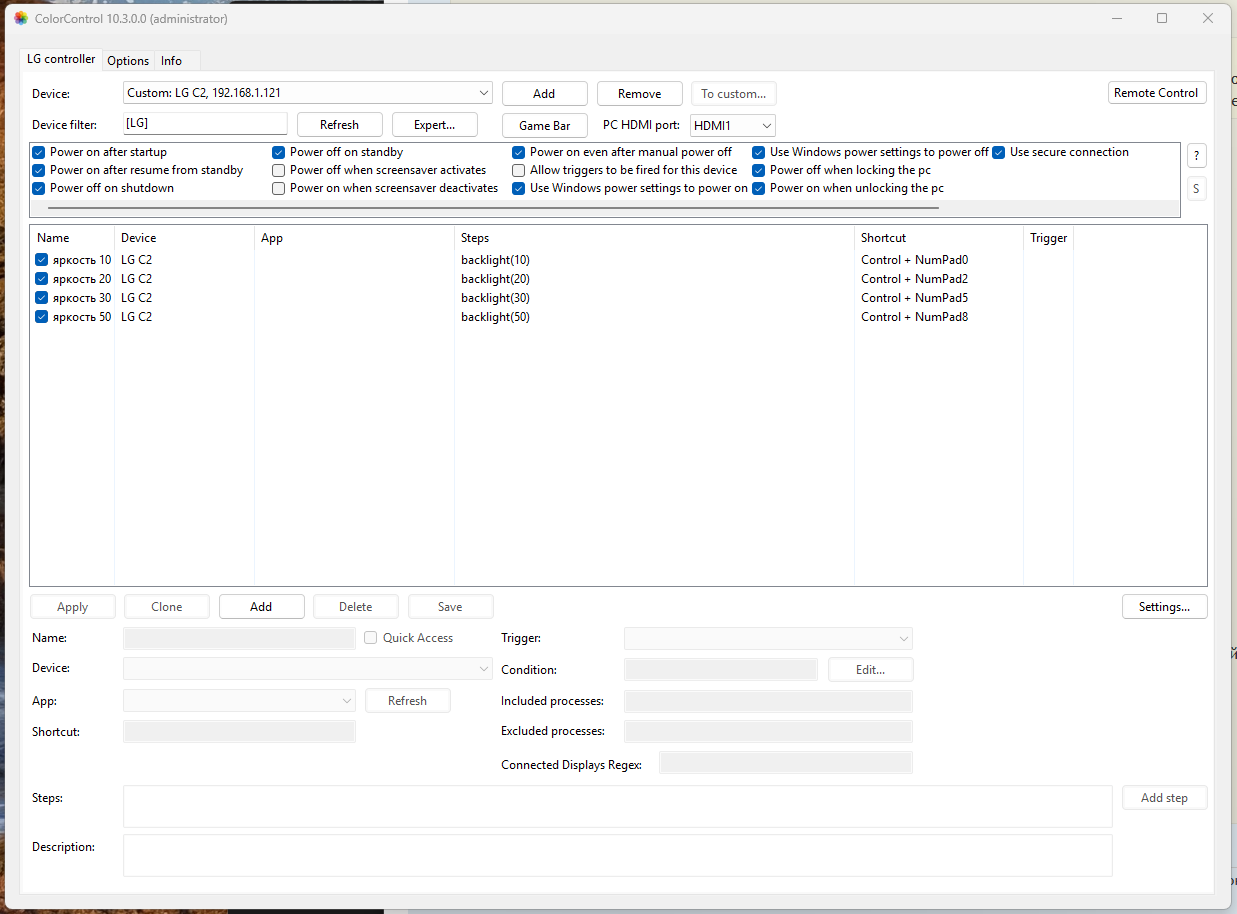Switch to the Options tab
Viewport: 1237px width, 914px height.
pos(128,61)
